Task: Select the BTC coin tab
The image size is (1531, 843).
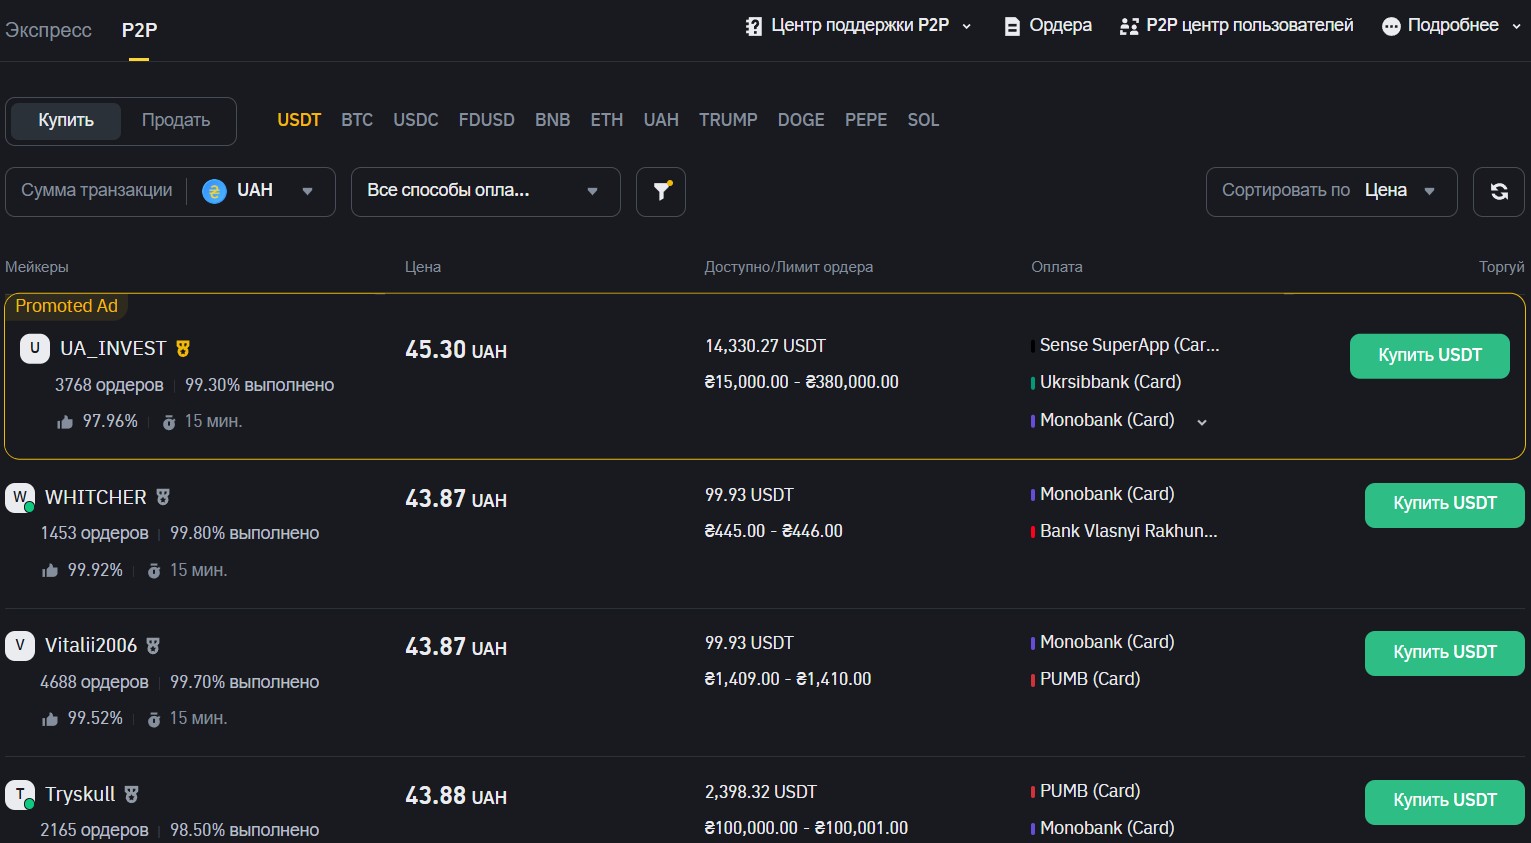Action: point(357,120)
